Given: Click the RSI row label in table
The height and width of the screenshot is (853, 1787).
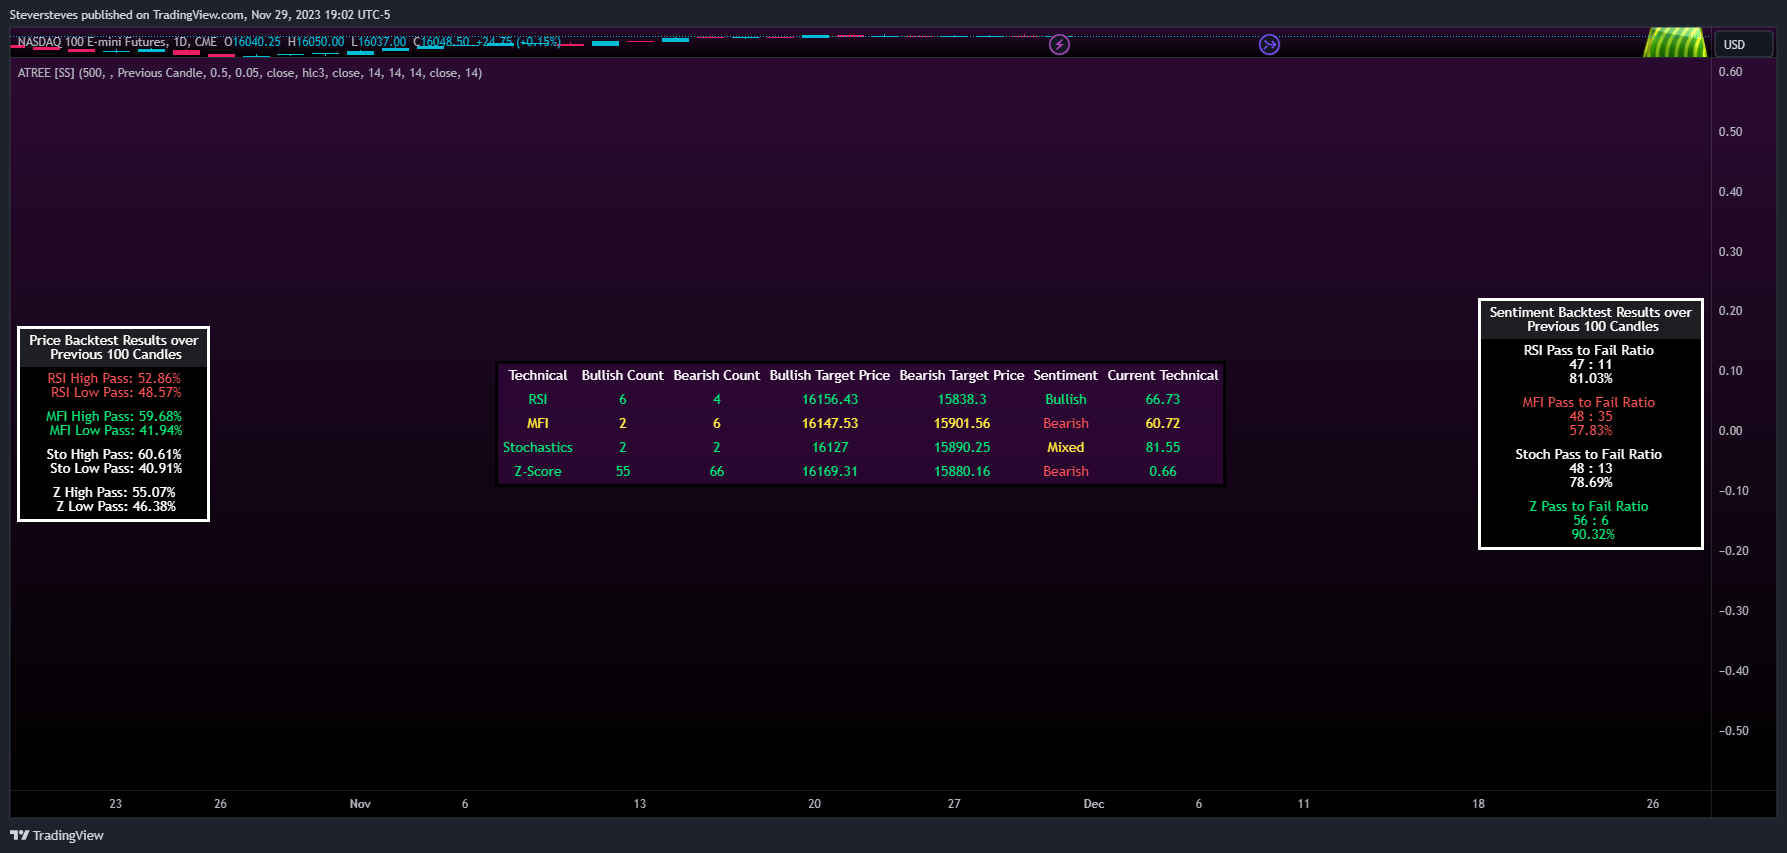Looking at the screenshot, I should click(538, 399).
